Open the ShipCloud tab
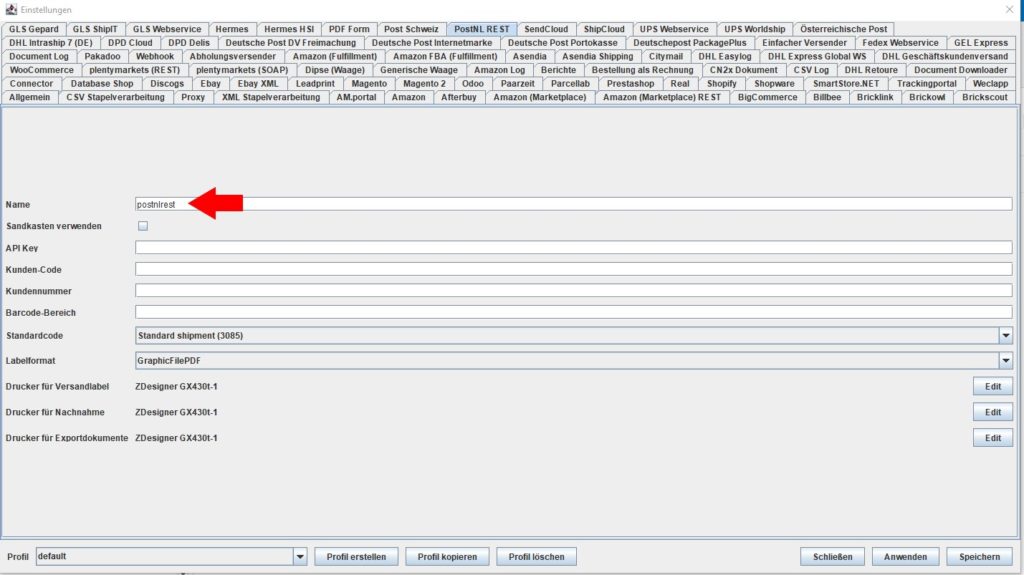 603,29
